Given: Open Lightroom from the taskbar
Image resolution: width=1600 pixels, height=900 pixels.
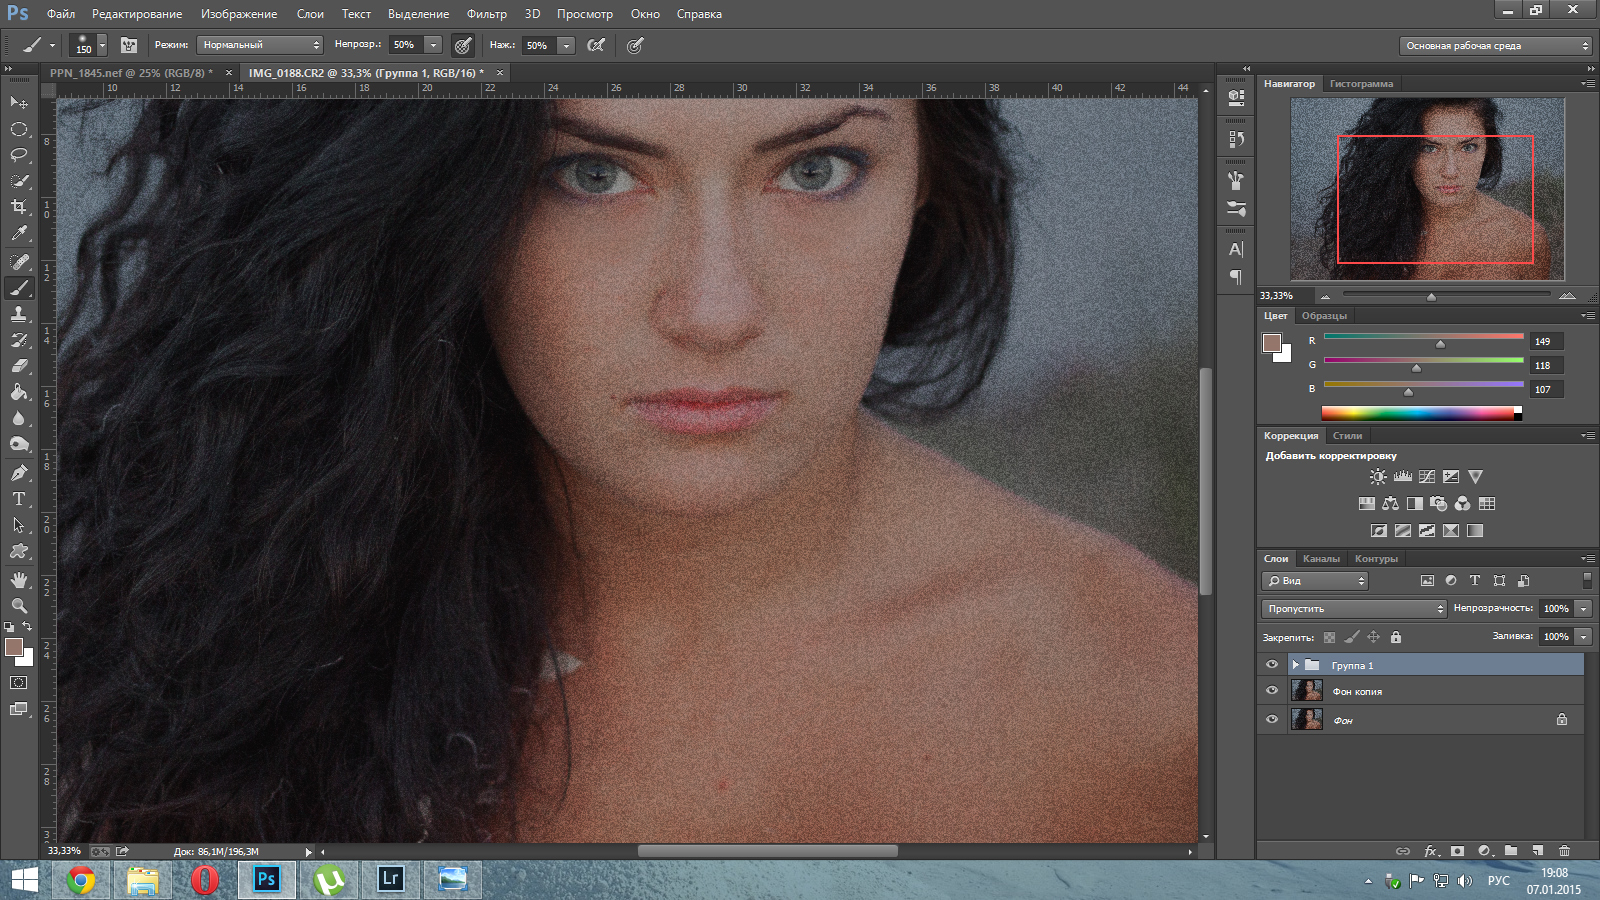Looking at the screenshot, I should tap(390, 879).
